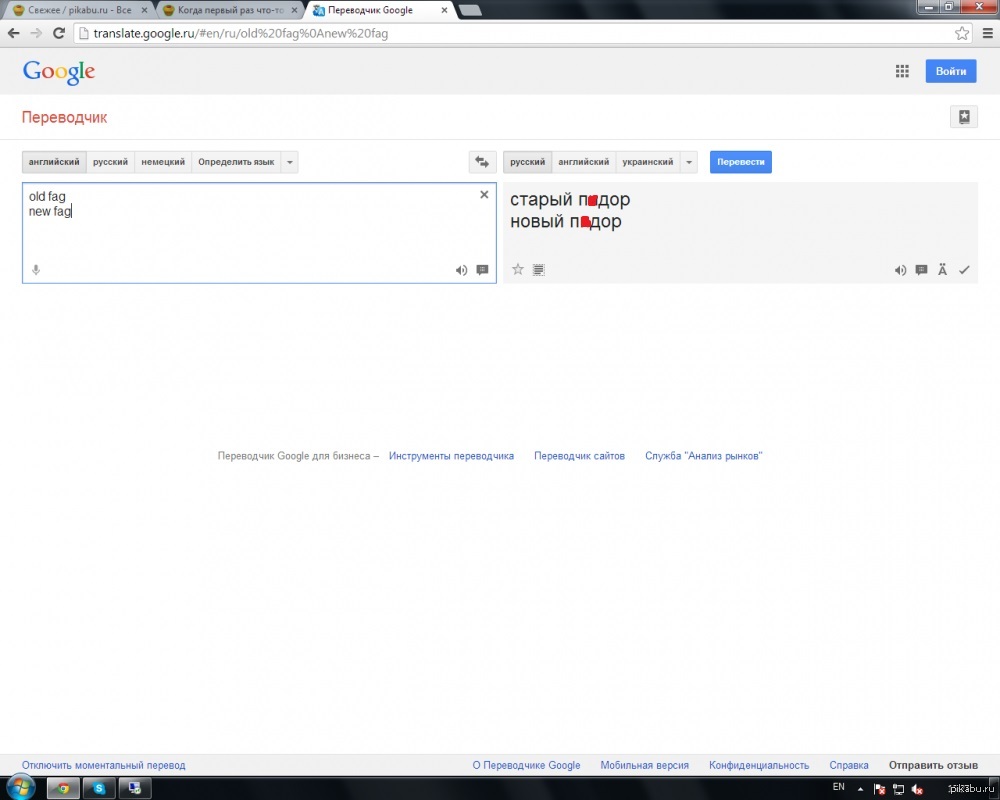Open Skype from the taskbar

coord(99,788)
